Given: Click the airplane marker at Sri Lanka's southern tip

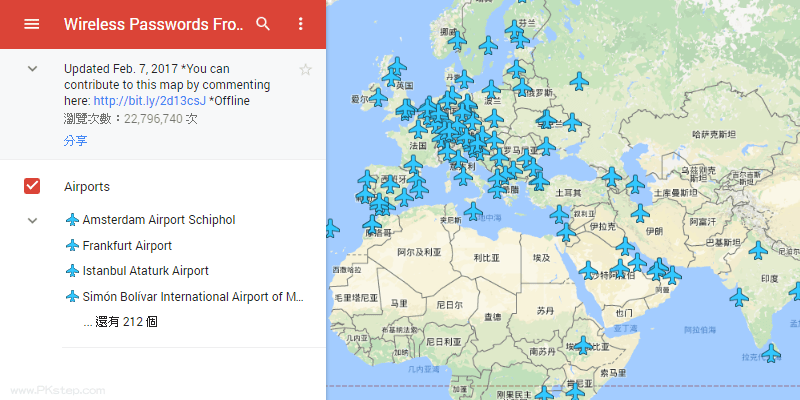Looking at the screenshot, I should (770, 353).
